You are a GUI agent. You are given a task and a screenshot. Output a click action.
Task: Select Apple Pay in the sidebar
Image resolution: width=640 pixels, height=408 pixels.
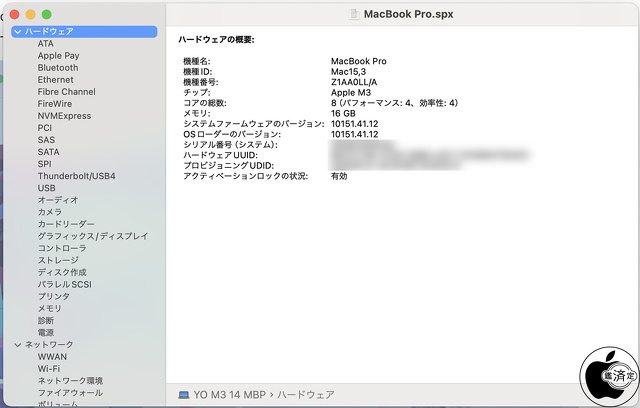pos(58,55)
